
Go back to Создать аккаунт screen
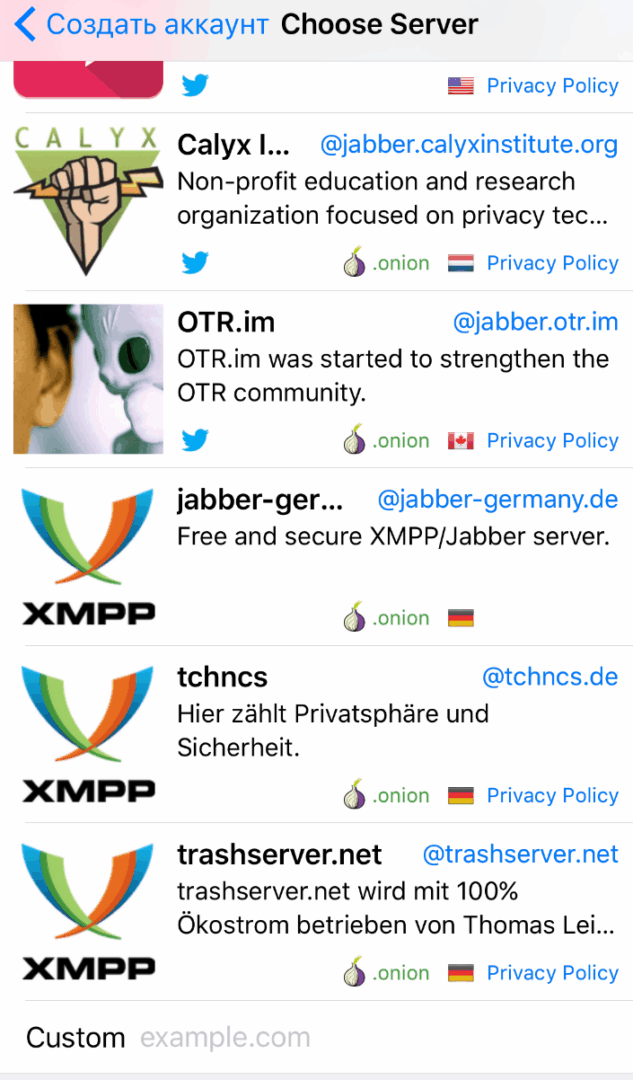click(141, 25)
